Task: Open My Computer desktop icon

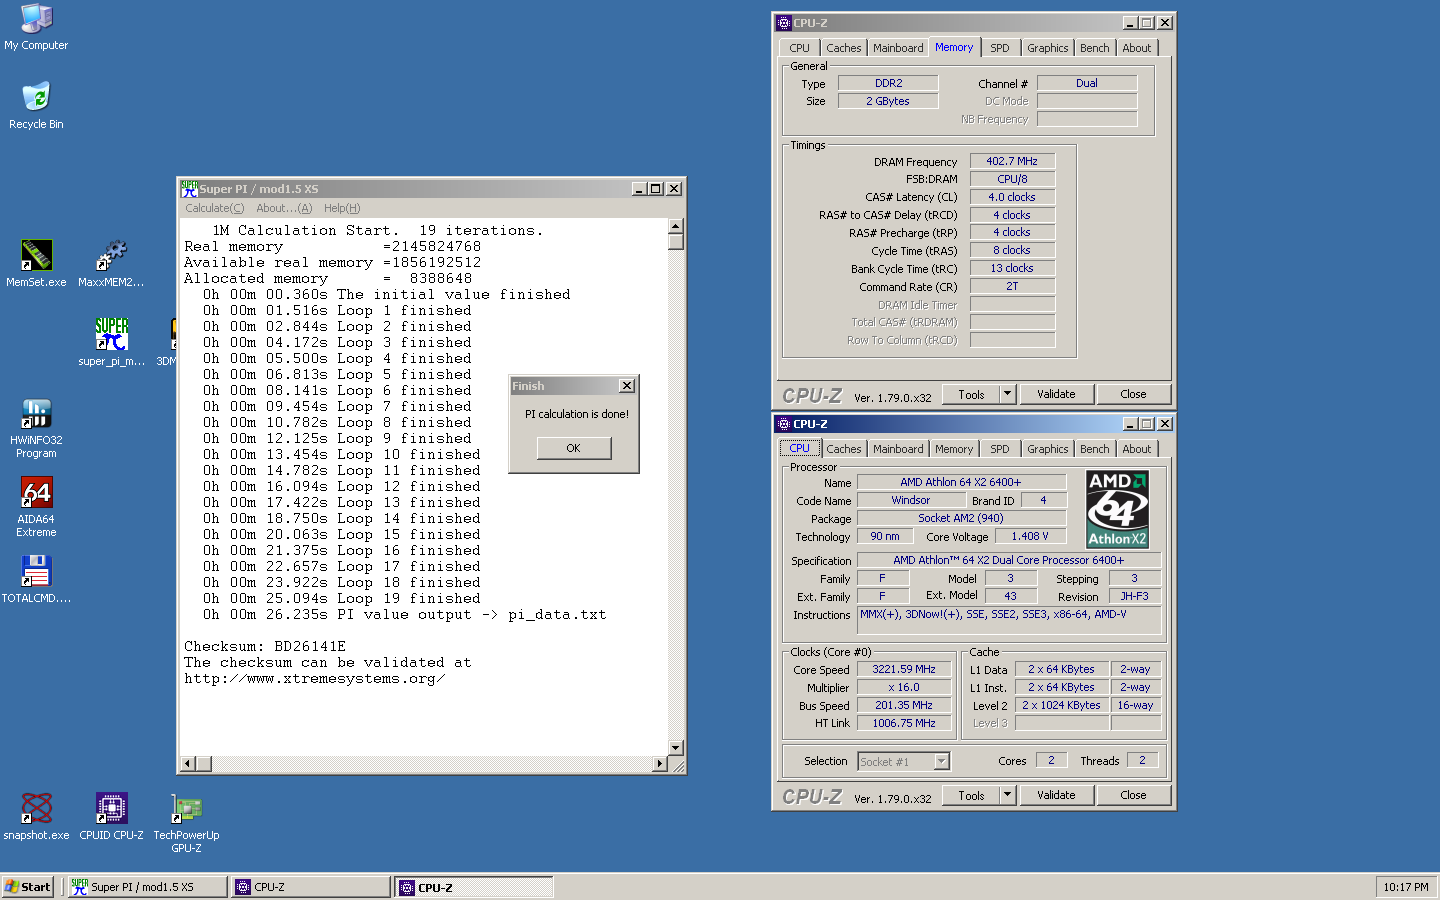Action: click(x=36, y=26)
